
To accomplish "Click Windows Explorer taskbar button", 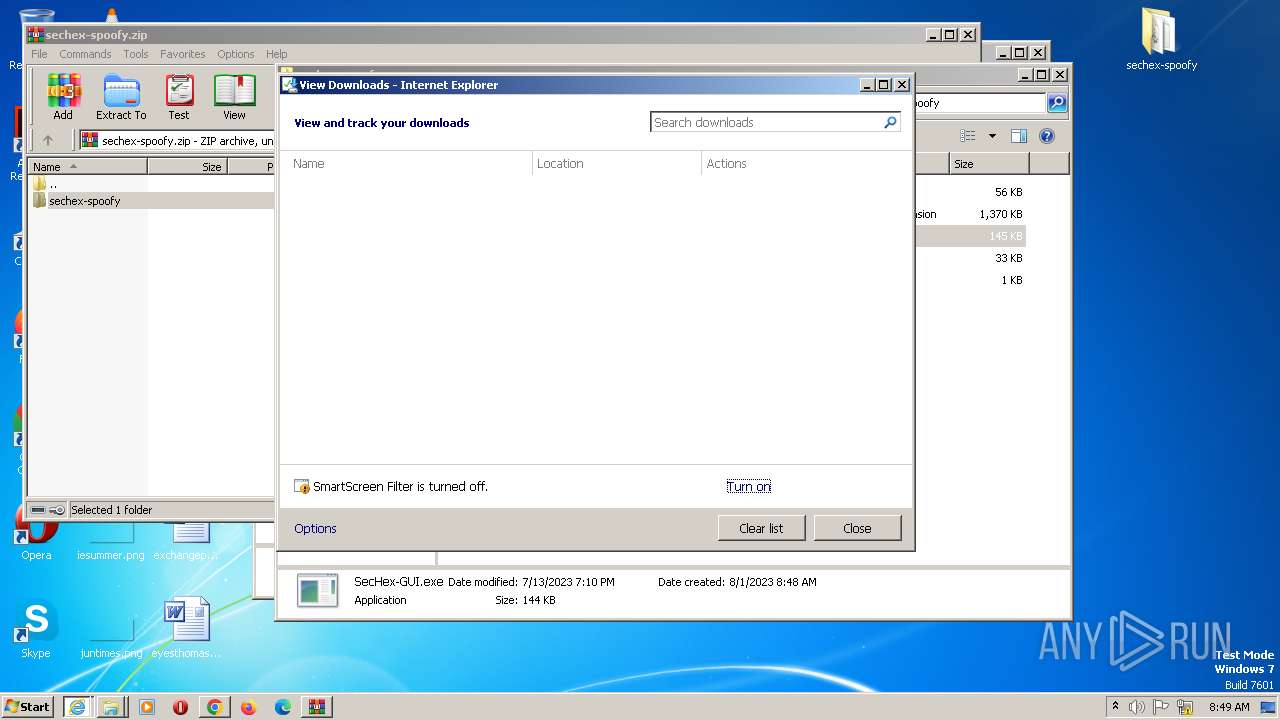I will pos(110,707).
